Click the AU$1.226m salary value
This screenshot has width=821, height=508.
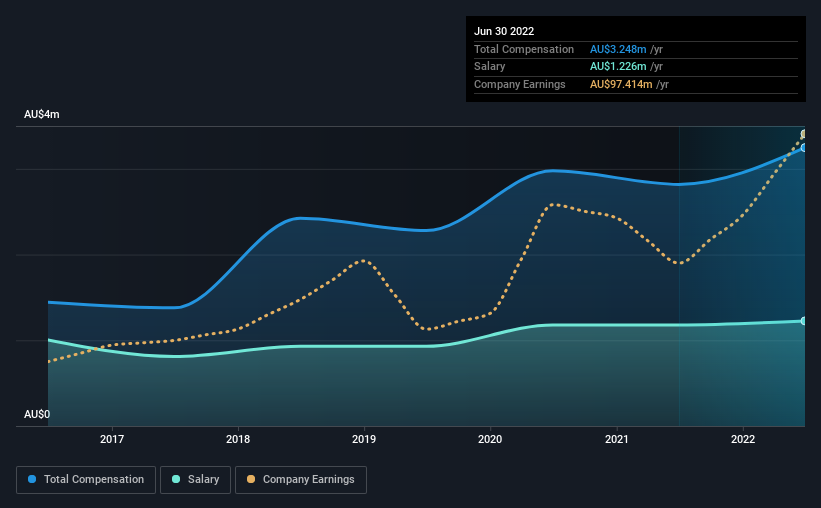(x=618, y=67)
